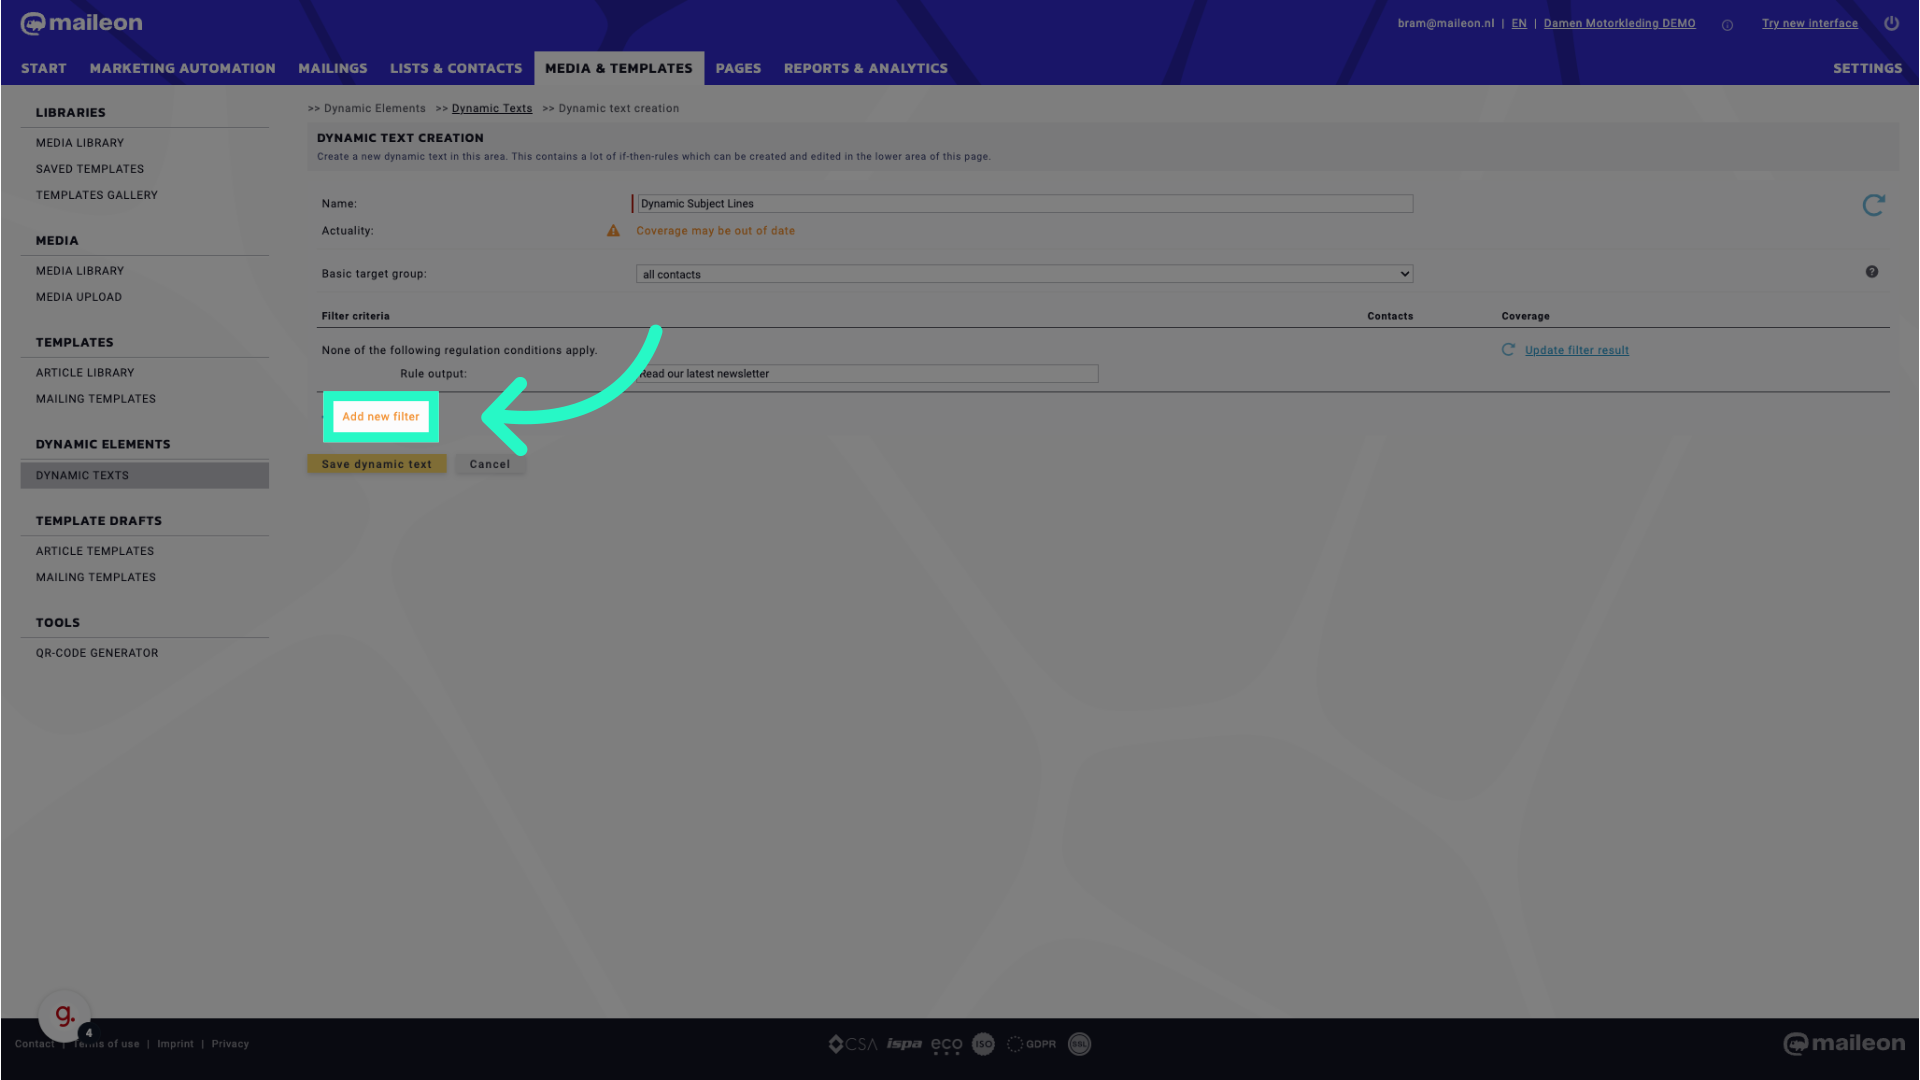Select MEDIA & TEMPLATES tab
Screen dimensions: 1920x1080
point(619,68)
